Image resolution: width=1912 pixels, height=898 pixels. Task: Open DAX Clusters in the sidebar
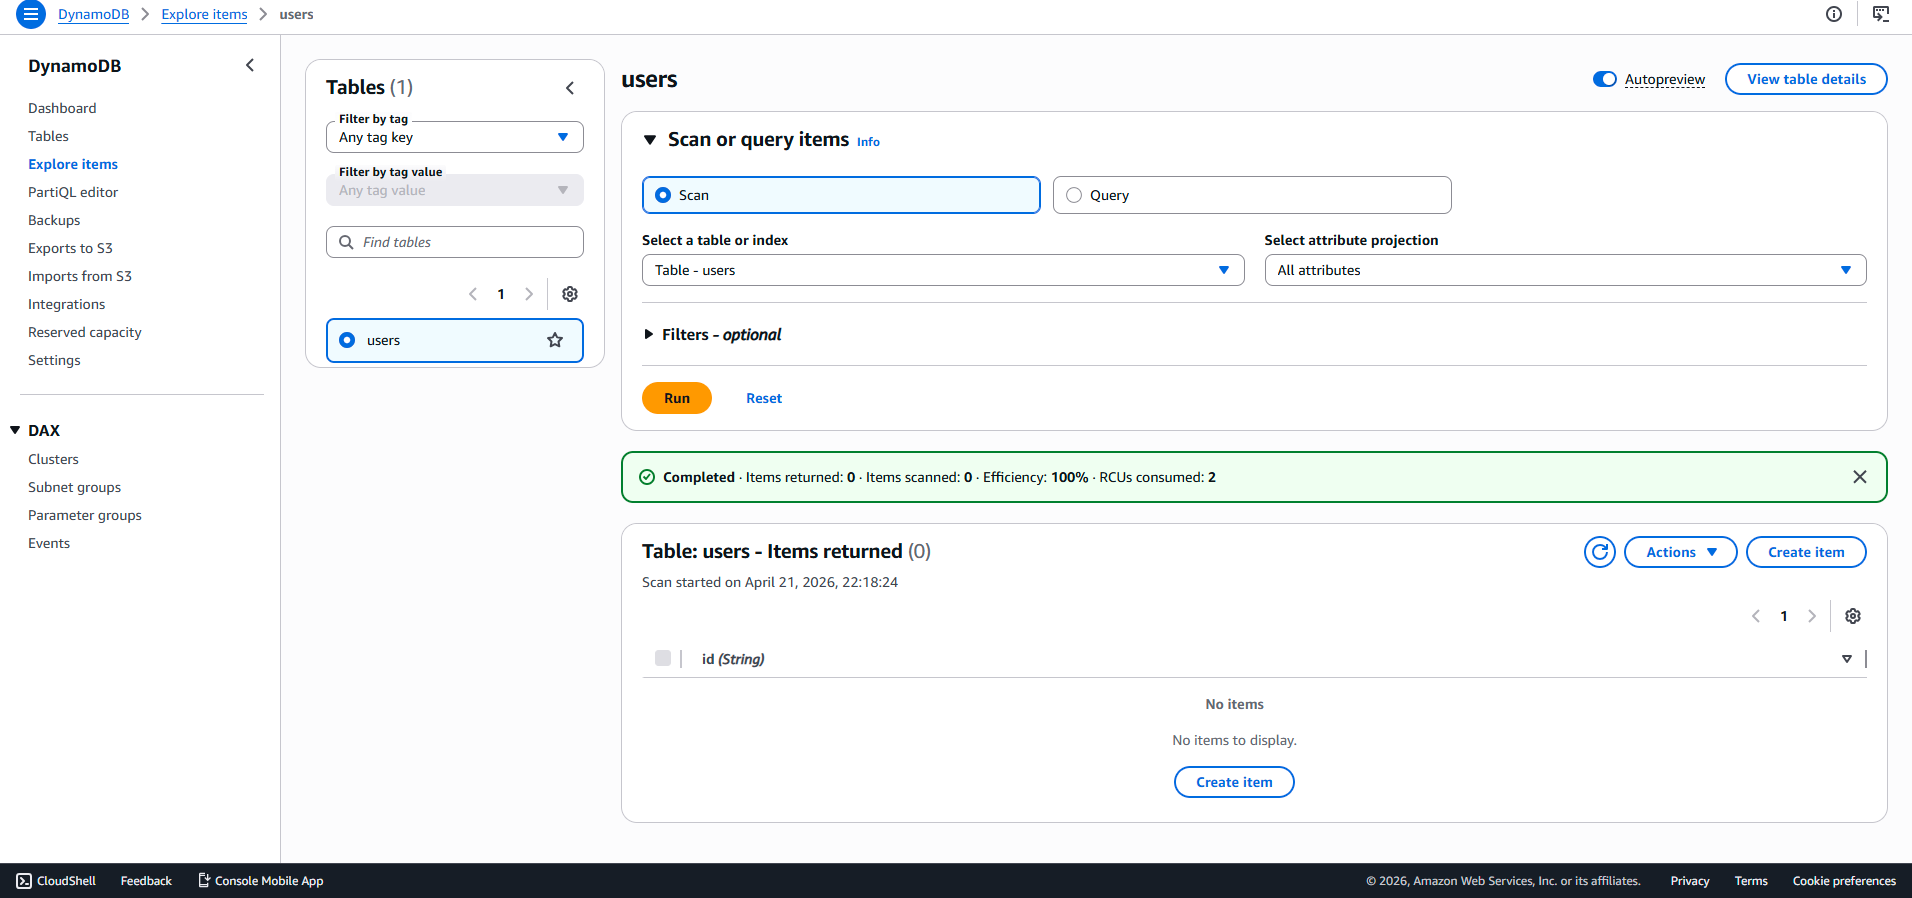point(53,459)
